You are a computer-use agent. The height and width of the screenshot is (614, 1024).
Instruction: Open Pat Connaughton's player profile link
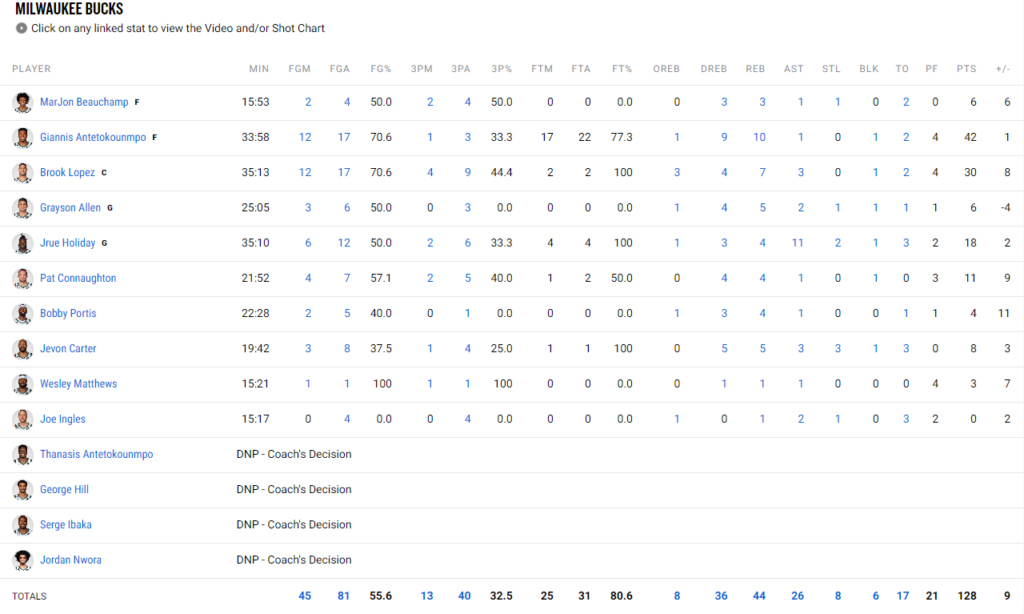(78, 278)
